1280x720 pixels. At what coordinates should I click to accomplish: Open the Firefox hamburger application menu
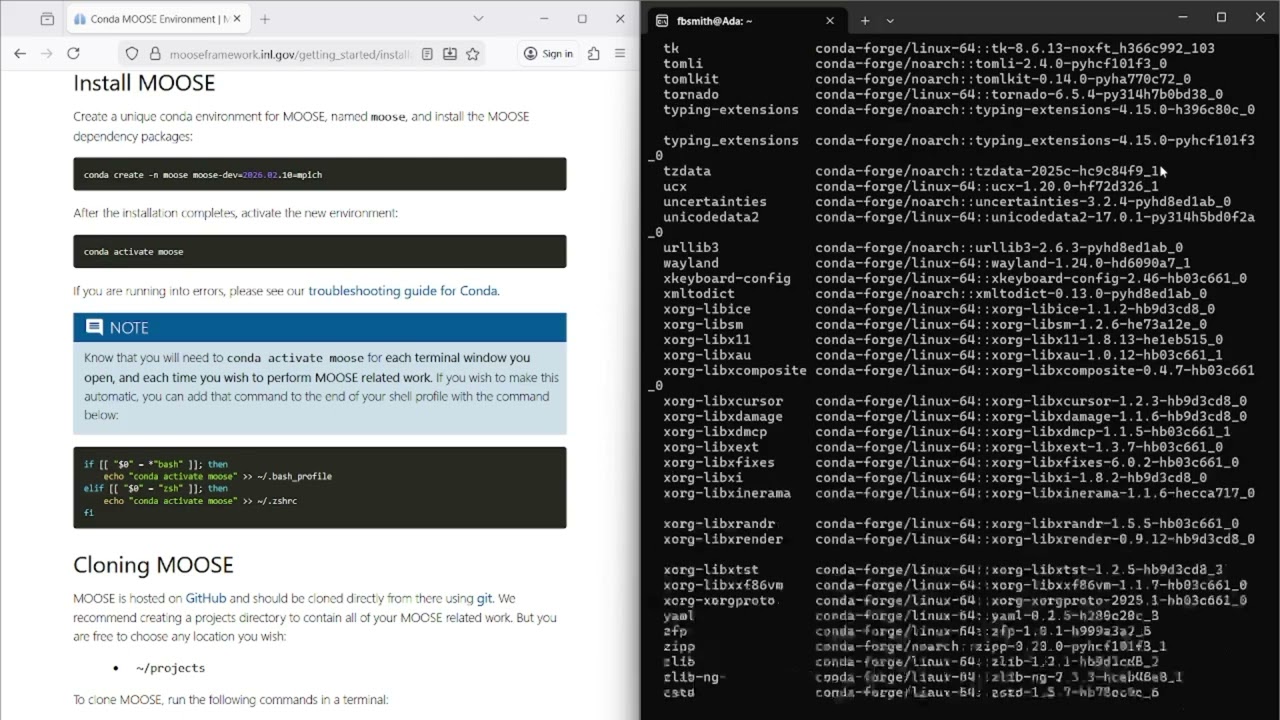click(620, 54)
